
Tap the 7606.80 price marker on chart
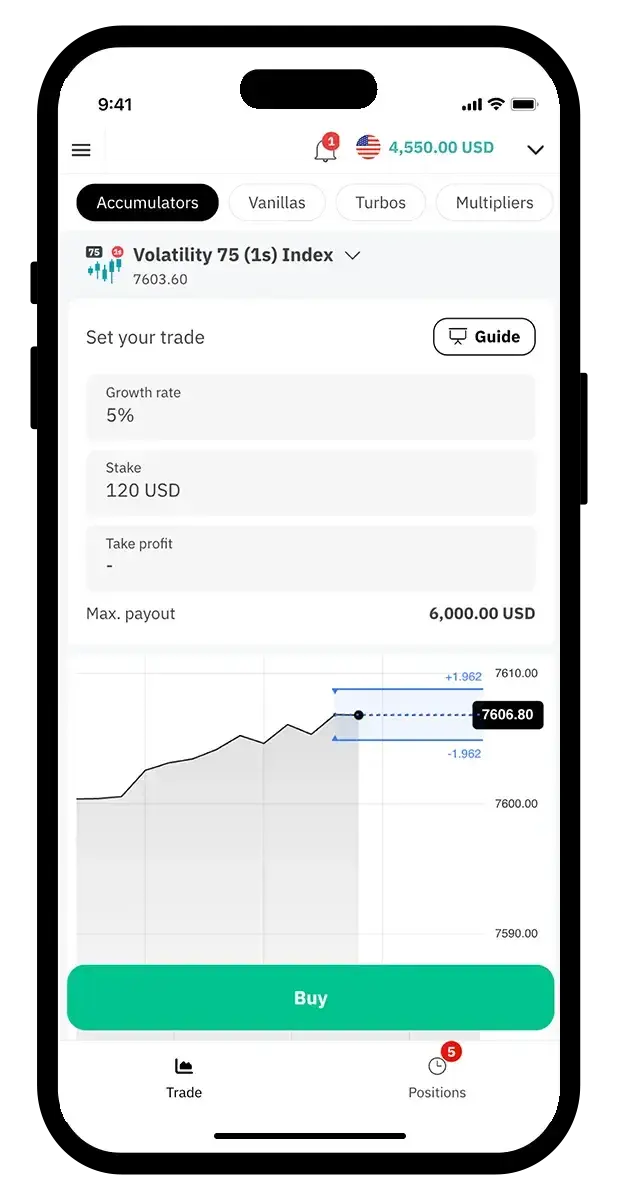pyautogui.click(x=507, y=715)
